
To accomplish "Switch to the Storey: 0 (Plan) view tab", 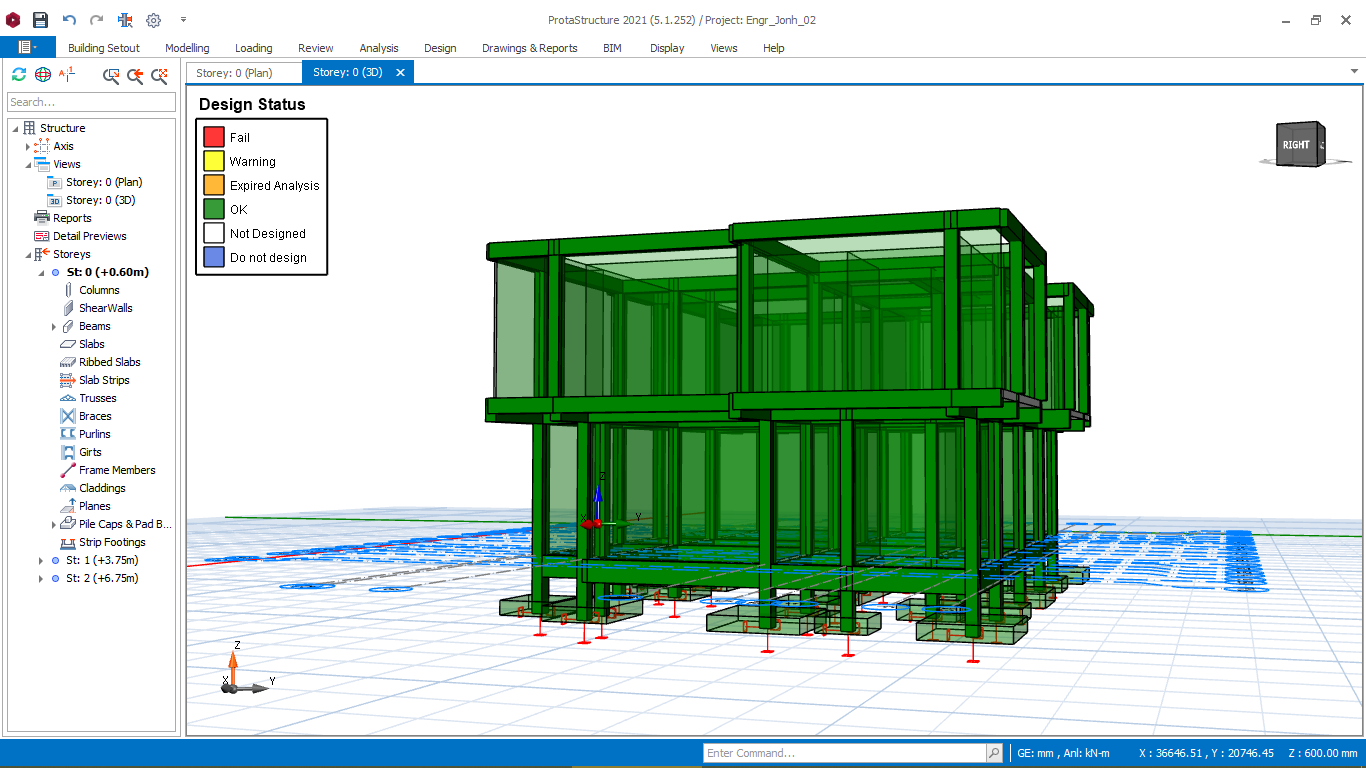I will (243, 72).
